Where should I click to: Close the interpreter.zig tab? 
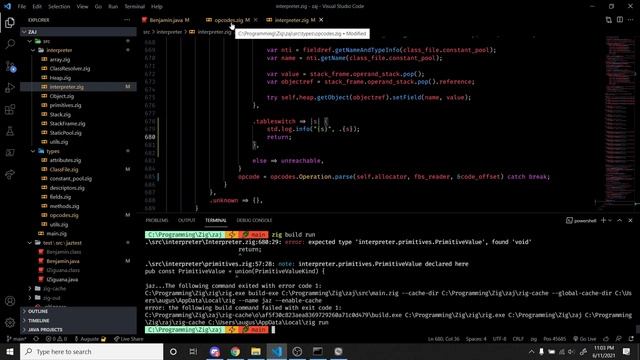click(x=321, y=20)
